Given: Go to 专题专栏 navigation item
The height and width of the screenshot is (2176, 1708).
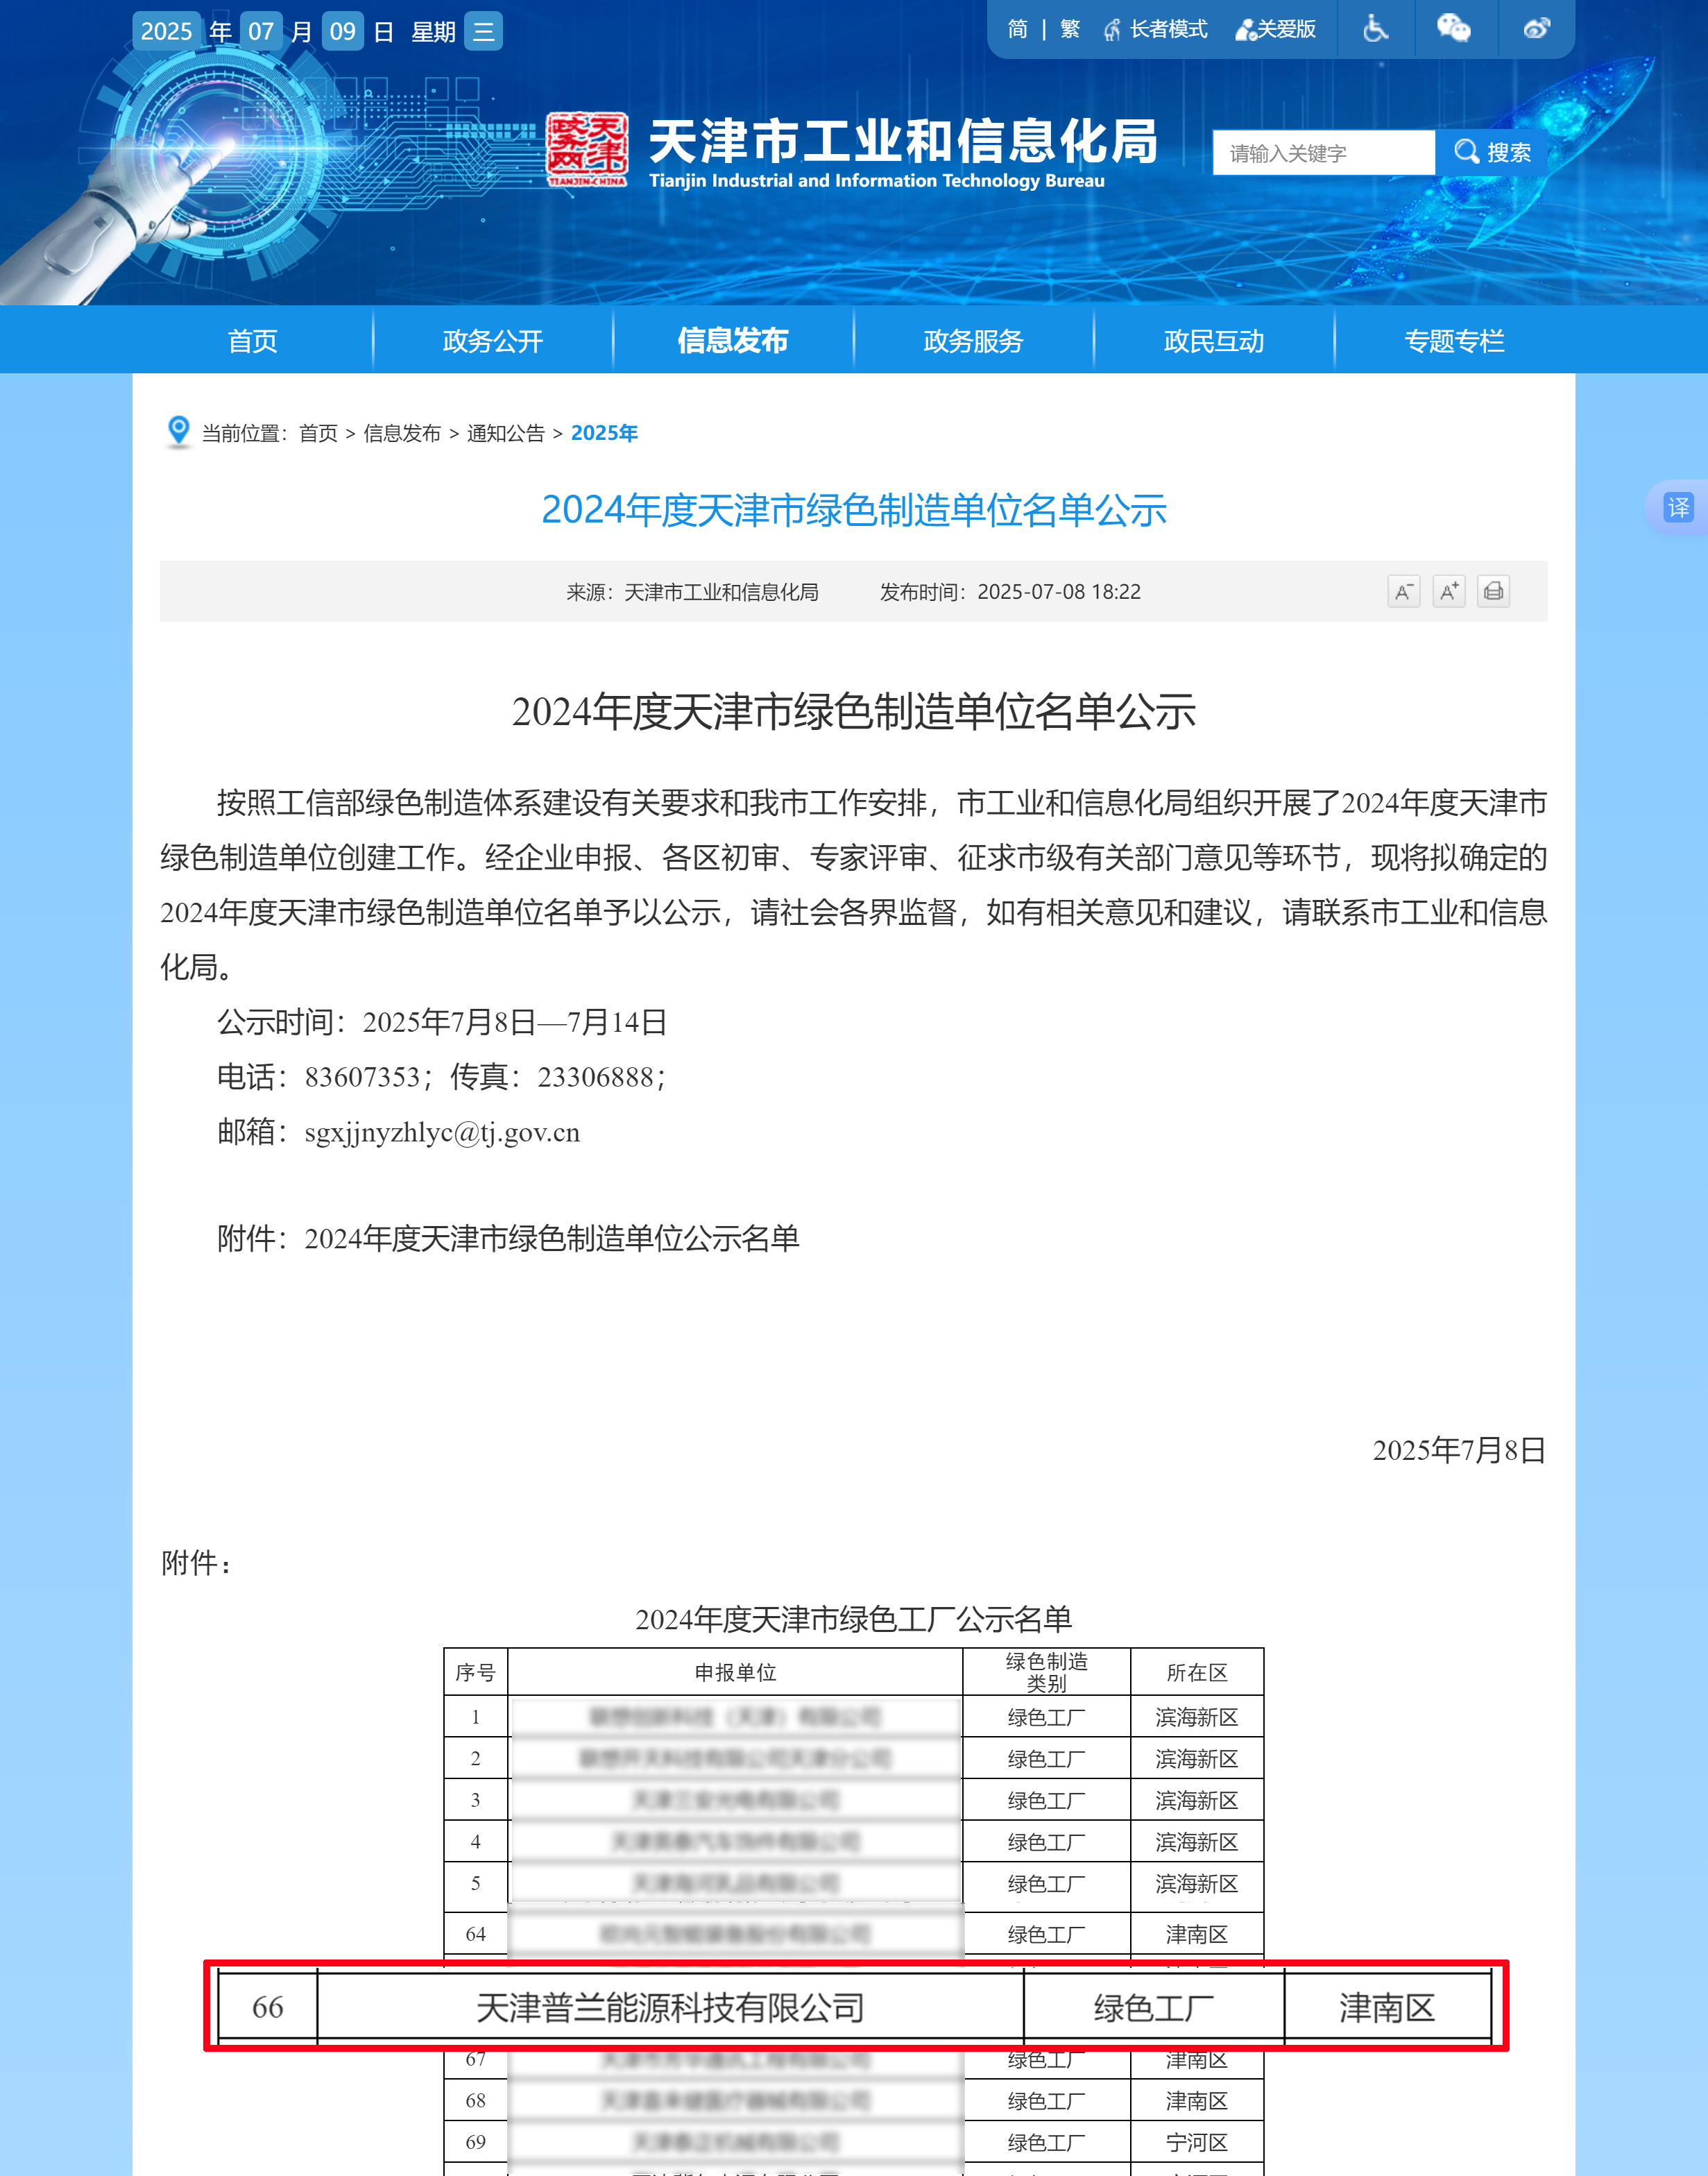Looking at the screenshot, I should tap(1453, 341).
